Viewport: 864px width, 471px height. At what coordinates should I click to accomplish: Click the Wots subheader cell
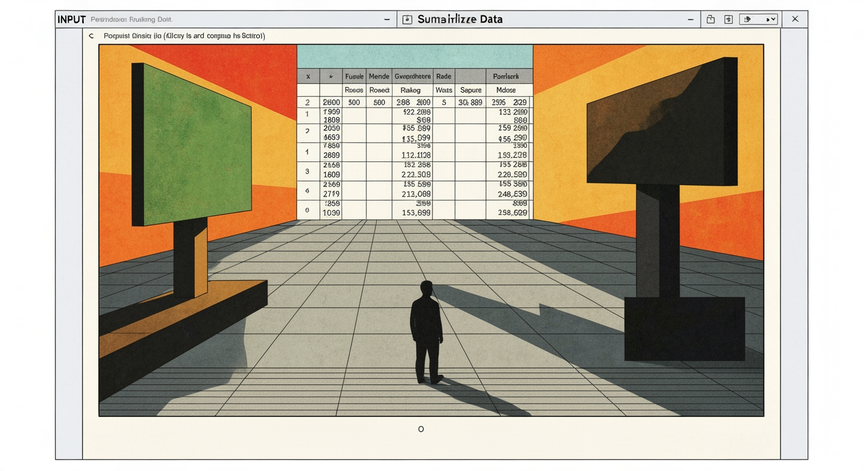[x=444, y=90]
